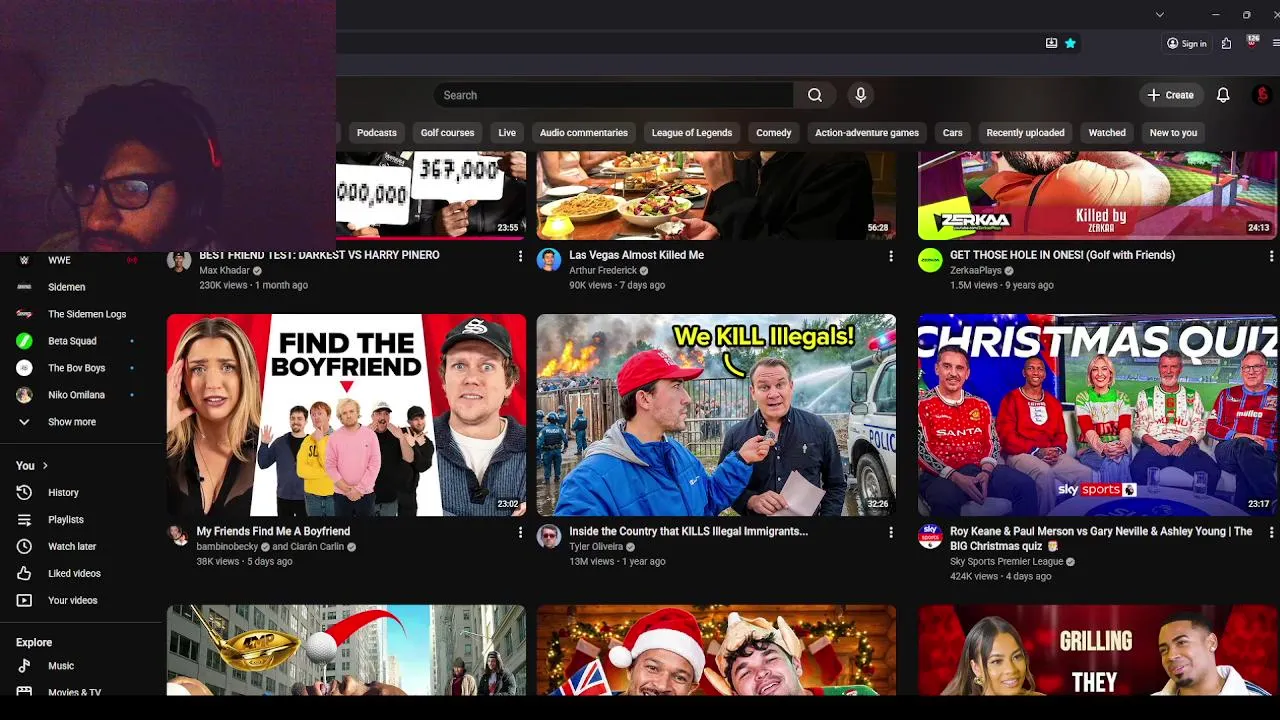1280x720 pixels.
Task: Click the Create button
Action: click(x=1170, y=95)
